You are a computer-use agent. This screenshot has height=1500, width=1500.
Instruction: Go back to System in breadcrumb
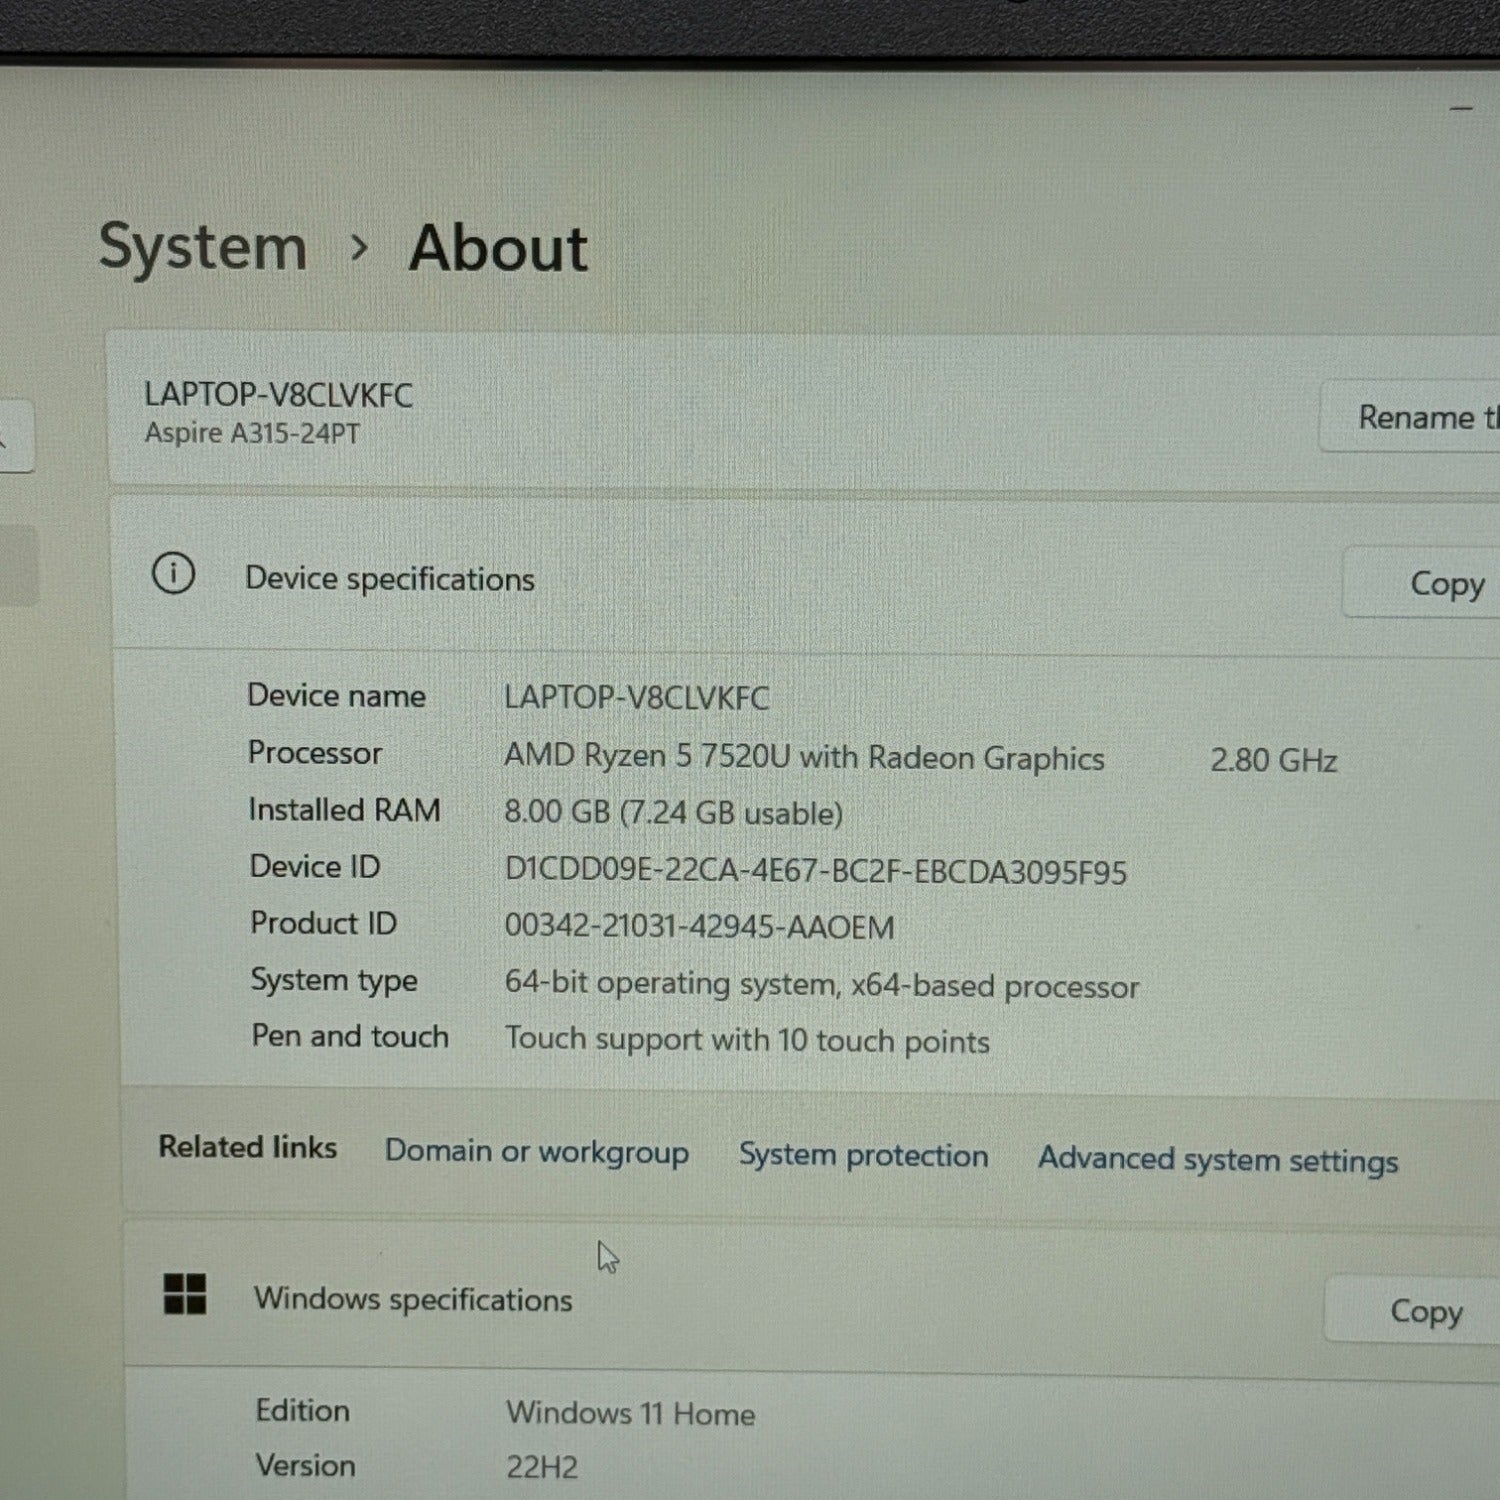(x=203, y=247)
